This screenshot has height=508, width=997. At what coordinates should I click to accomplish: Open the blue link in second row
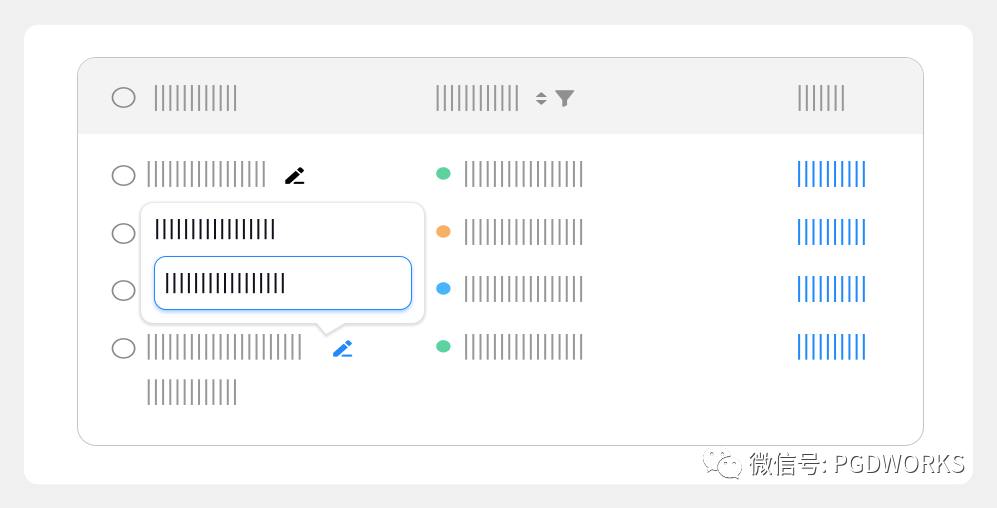click(x=831, y=232)
